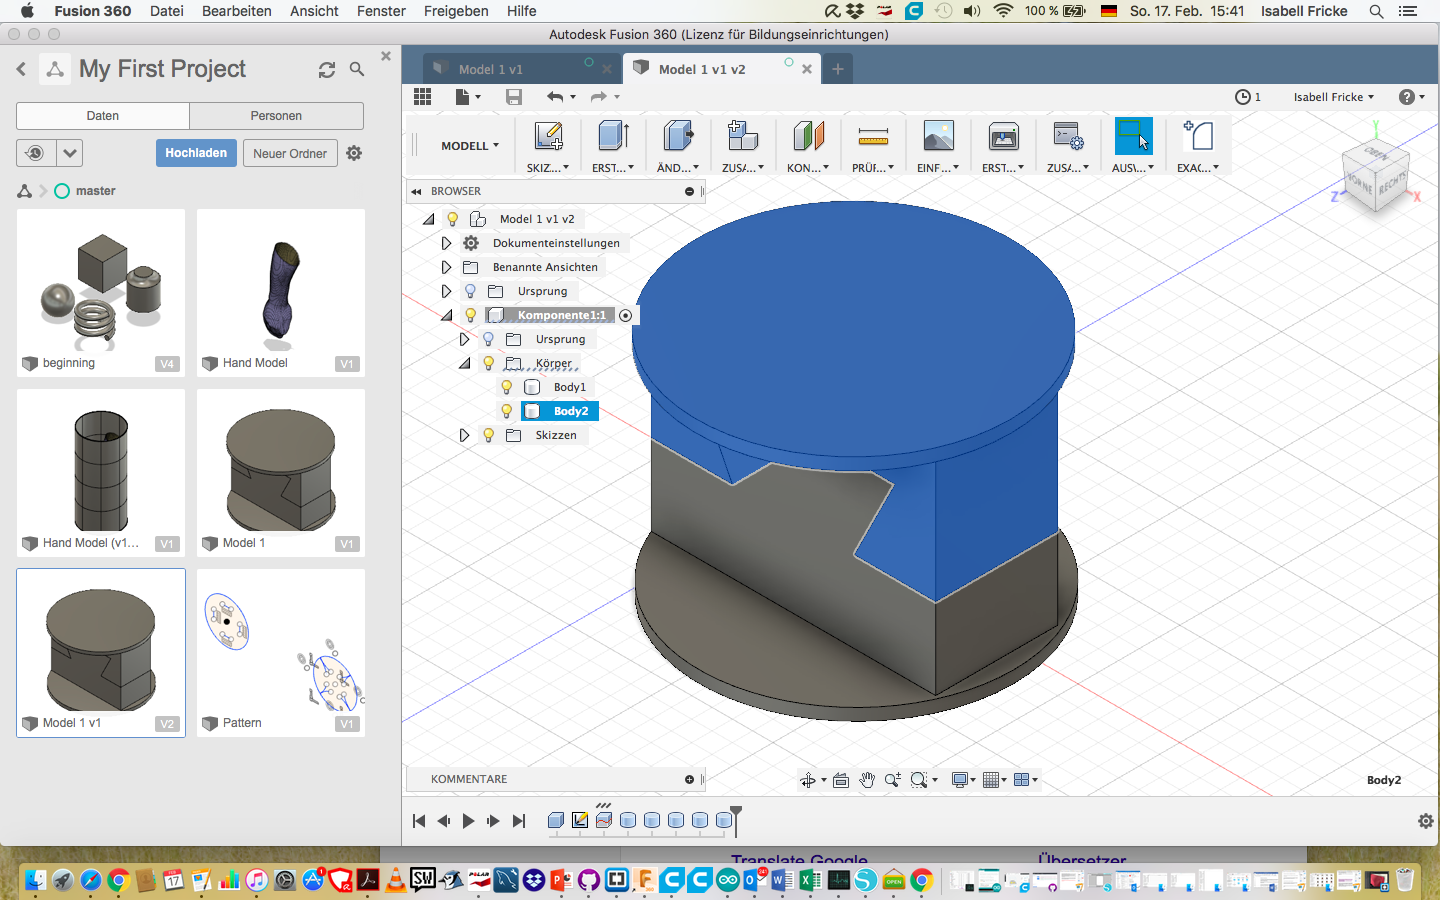
Task: Open macOS Spotlight search
Action: [1376, 11]
